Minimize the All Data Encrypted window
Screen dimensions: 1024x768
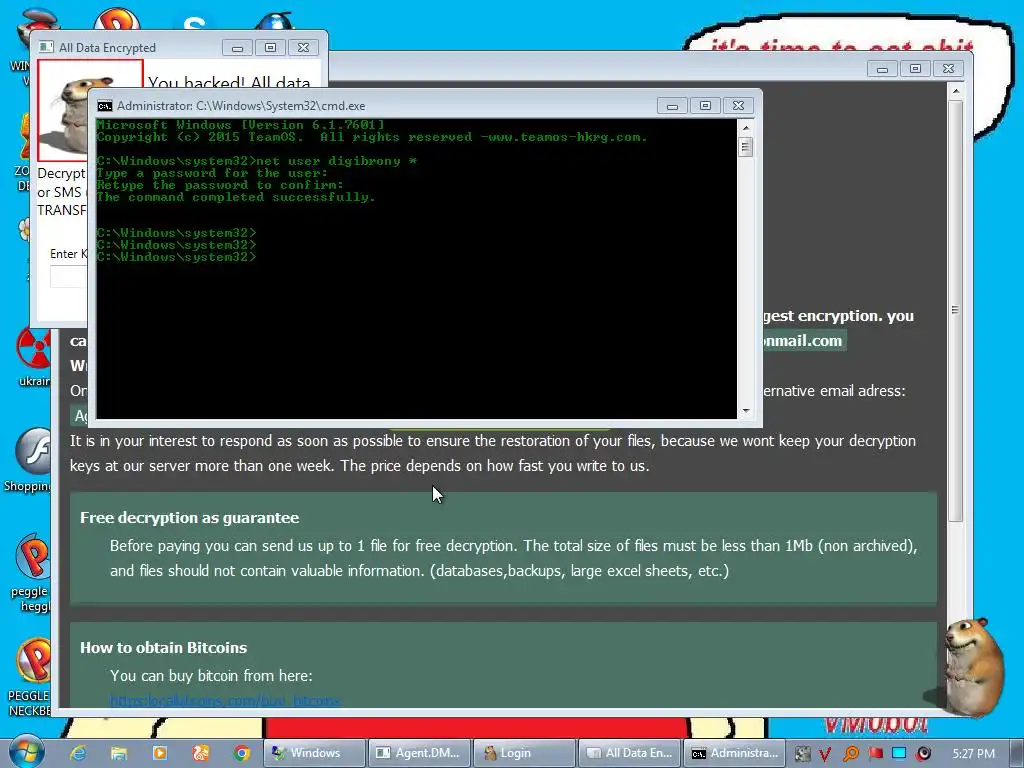pos(237,48)
